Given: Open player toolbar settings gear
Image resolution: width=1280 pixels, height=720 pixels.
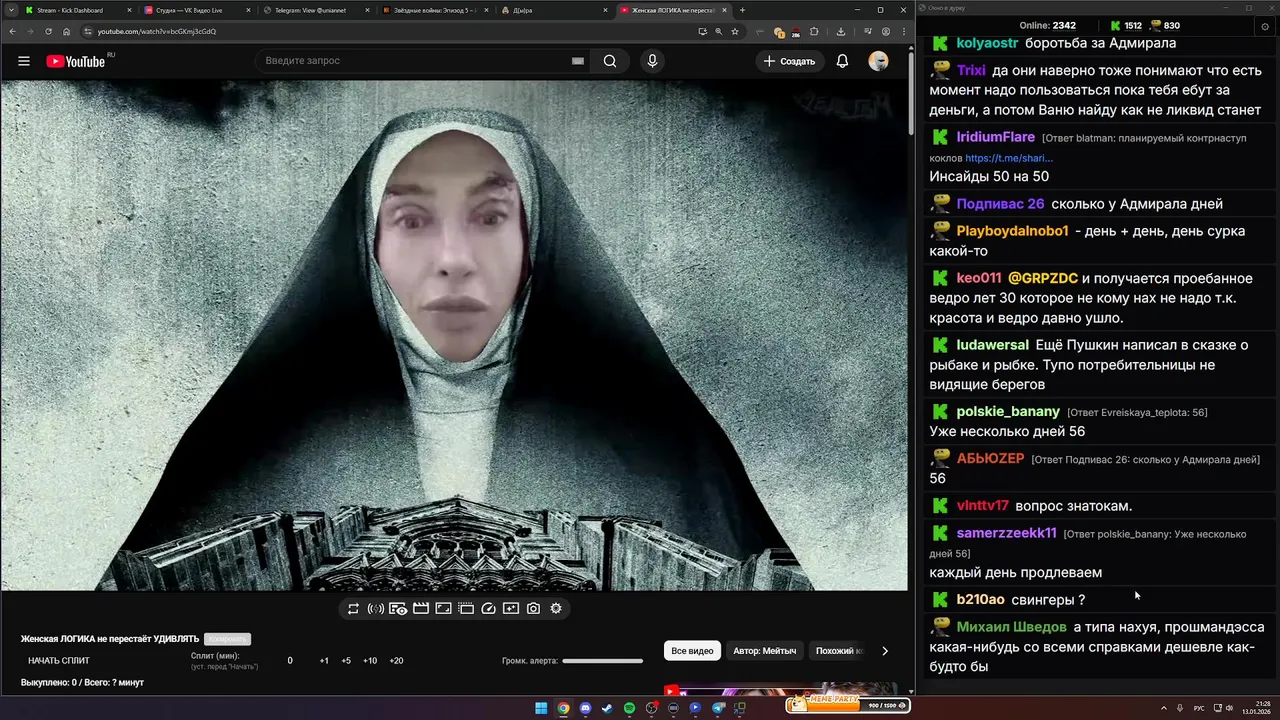Looking at the screenshot, I should [x=556, y=608].
